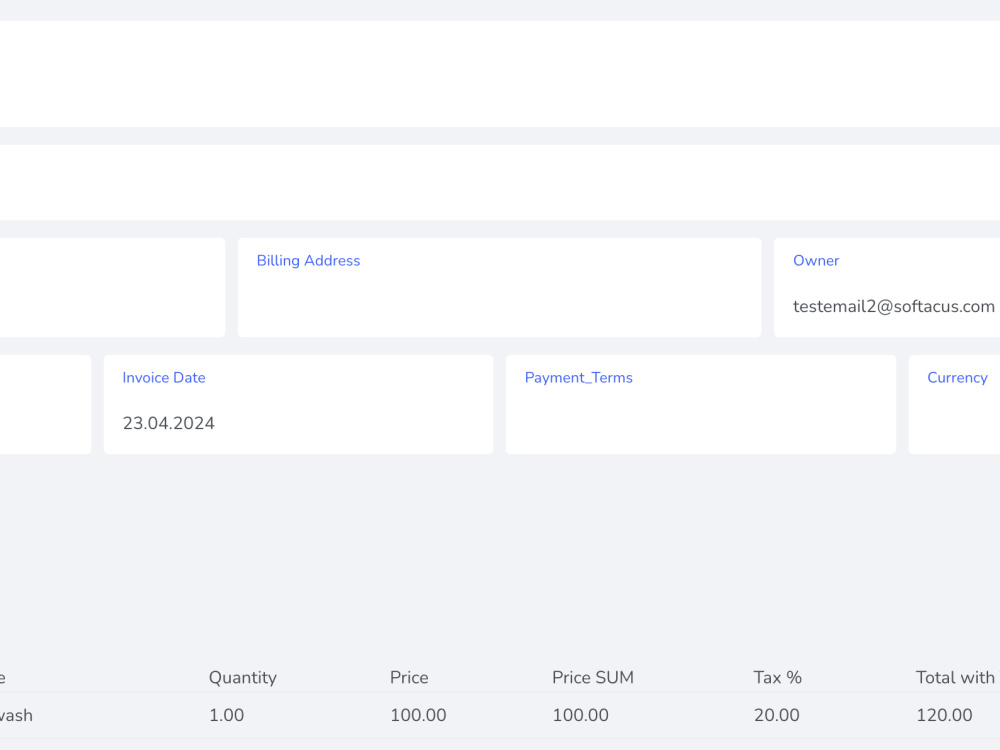
Task: Click the Billing Address label
Action: [309, 261]
